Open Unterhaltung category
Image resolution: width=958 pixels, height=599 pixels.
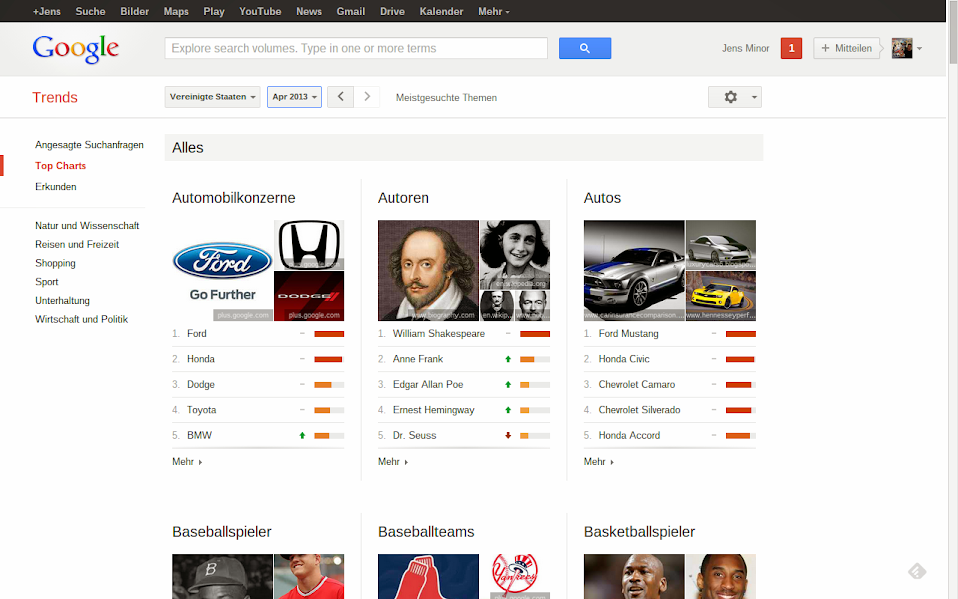pos(62,301)
